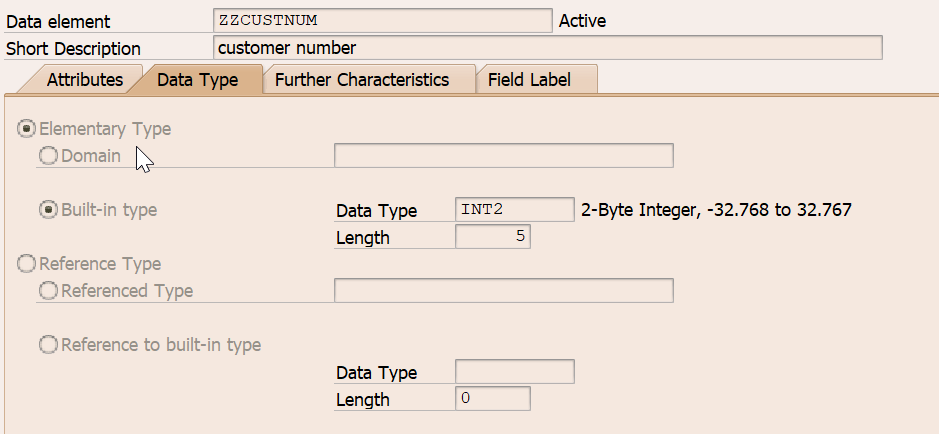Click the INT2 Data Type field
This screenshot has height=434, width=939.
click(514, 210)
